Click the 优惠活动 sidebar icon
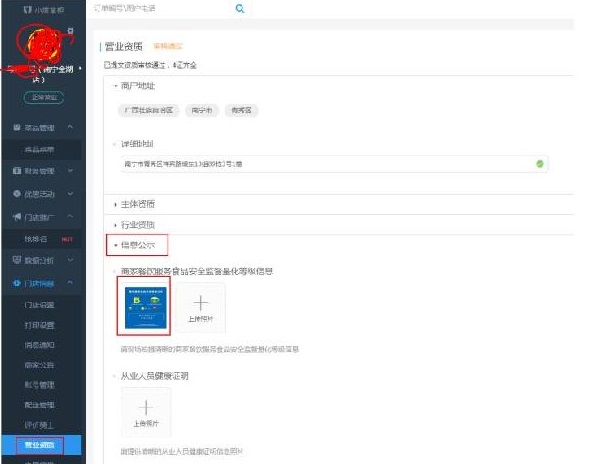Viewport: 603px width, 464px height. pos(16,192)
